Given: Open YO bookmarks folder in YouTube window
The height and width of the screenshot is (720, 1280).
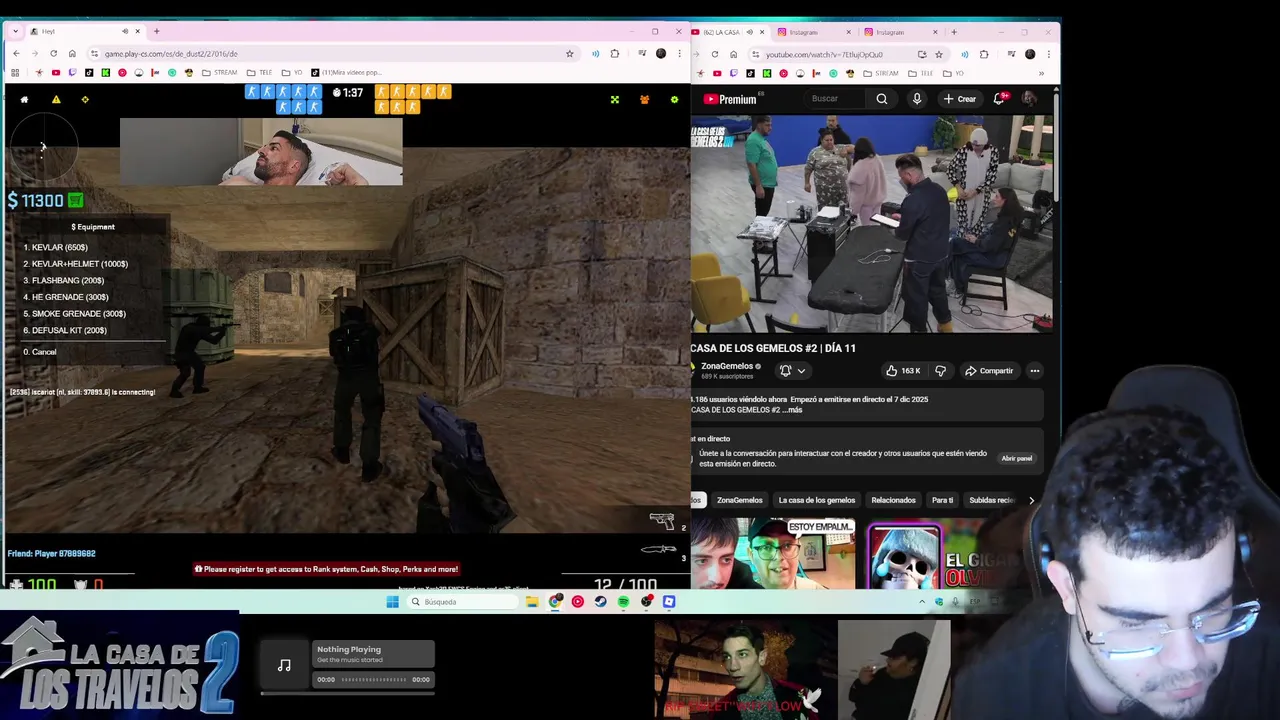Looking at the screenshot, I should (x=953, y=73).
